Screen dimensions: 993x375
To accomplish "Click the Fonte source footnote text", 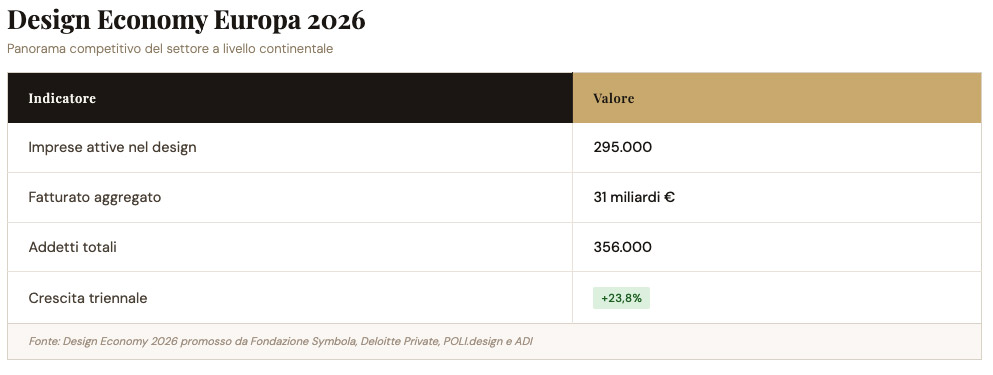I will [281, 341].
